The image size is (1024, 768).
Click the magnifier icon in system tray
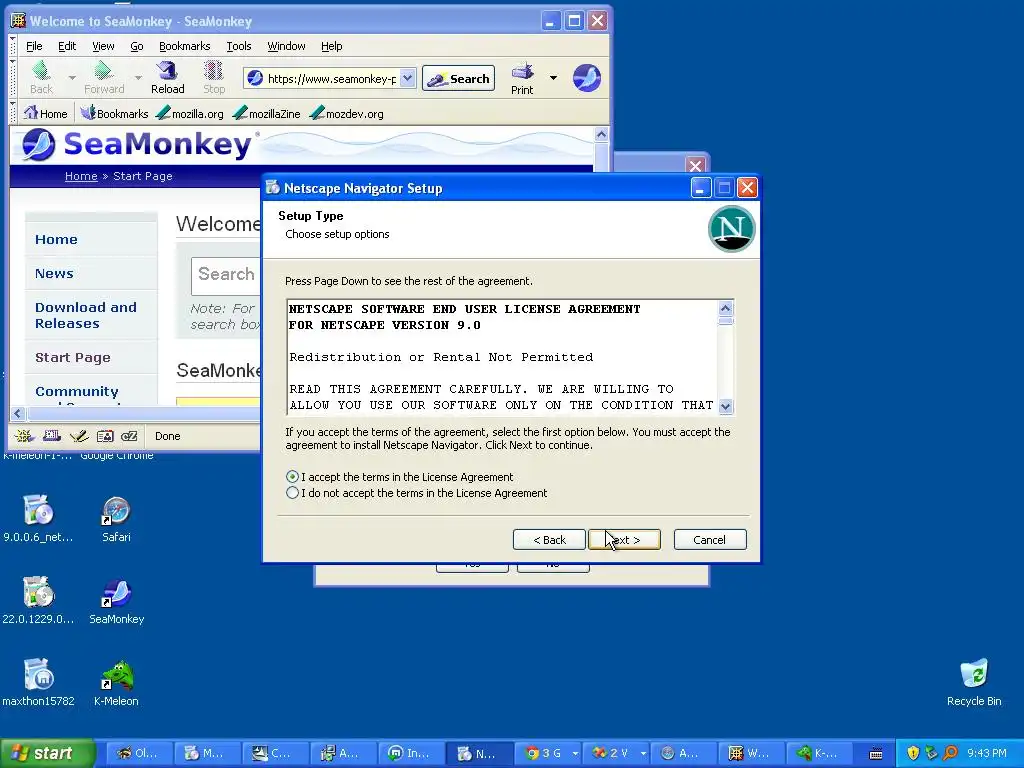pos(950,753)
